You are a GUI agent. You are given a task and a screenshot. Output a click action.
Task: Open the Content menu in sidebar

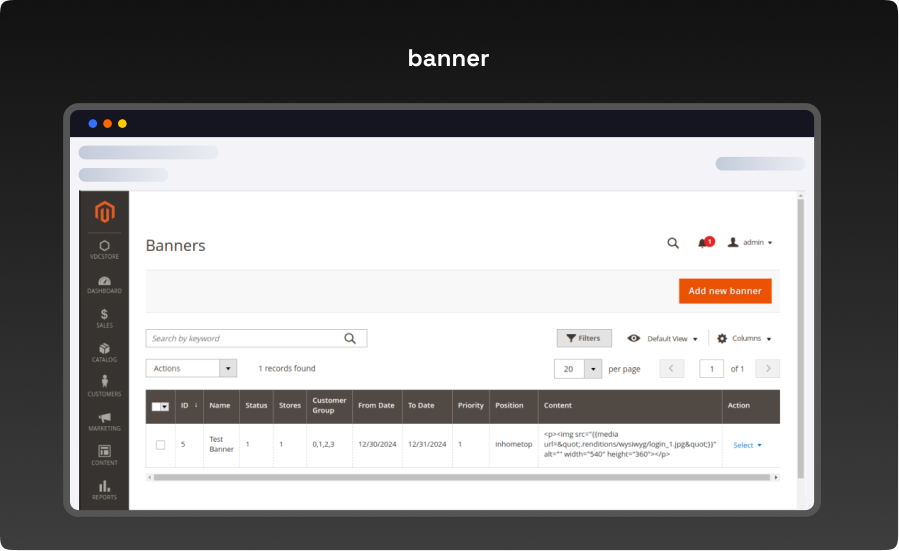tap(105, 455)
